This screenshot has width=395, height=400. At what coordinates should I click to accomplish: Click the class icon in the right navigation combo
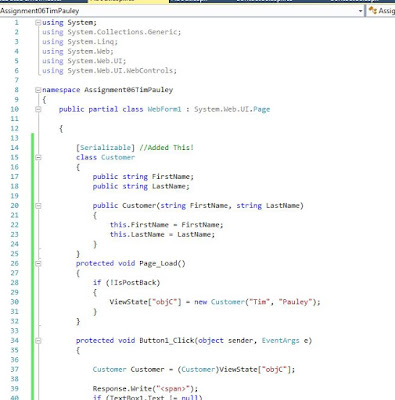click(373, 11)
